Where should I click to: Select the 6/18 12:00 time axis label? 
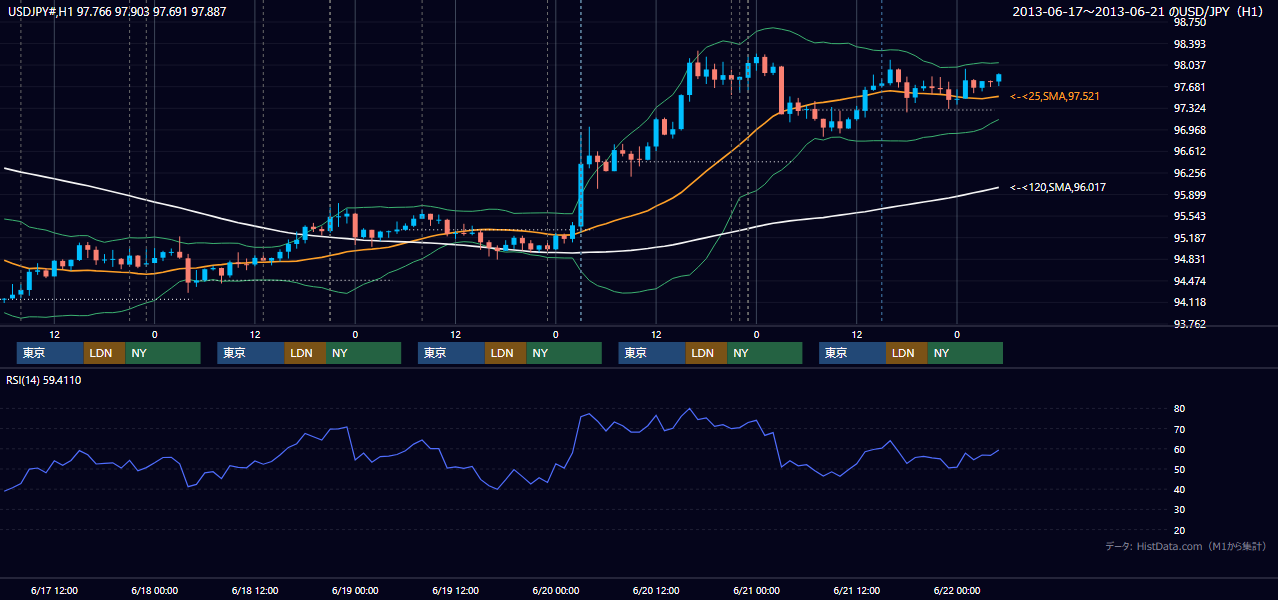[254, 591]
